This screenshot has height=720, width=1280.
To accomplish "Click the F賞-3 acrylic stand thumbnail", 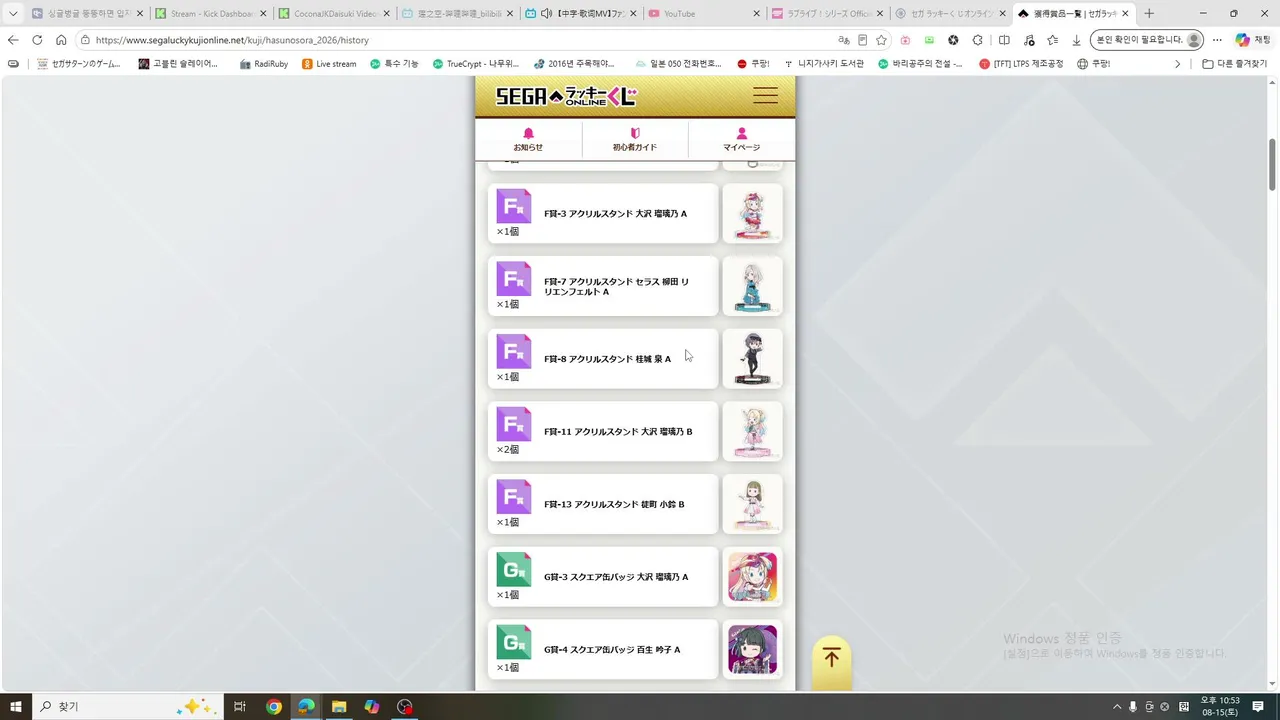I will coord(752,213).
